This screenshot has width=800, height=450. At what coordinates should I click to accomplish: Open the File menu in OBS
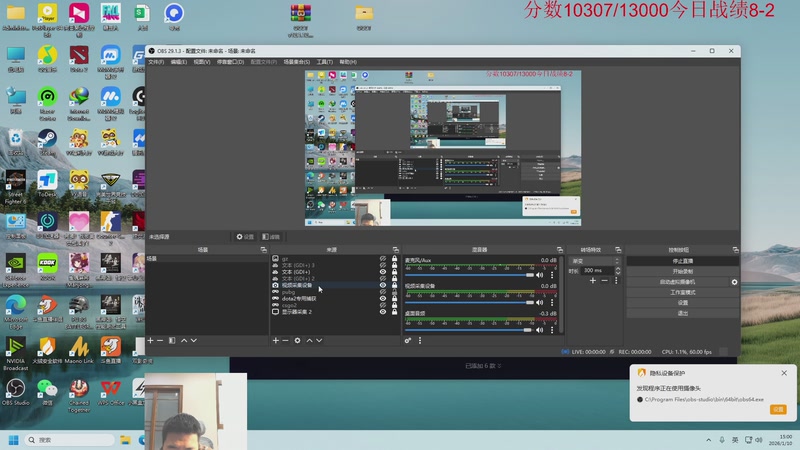156,62
